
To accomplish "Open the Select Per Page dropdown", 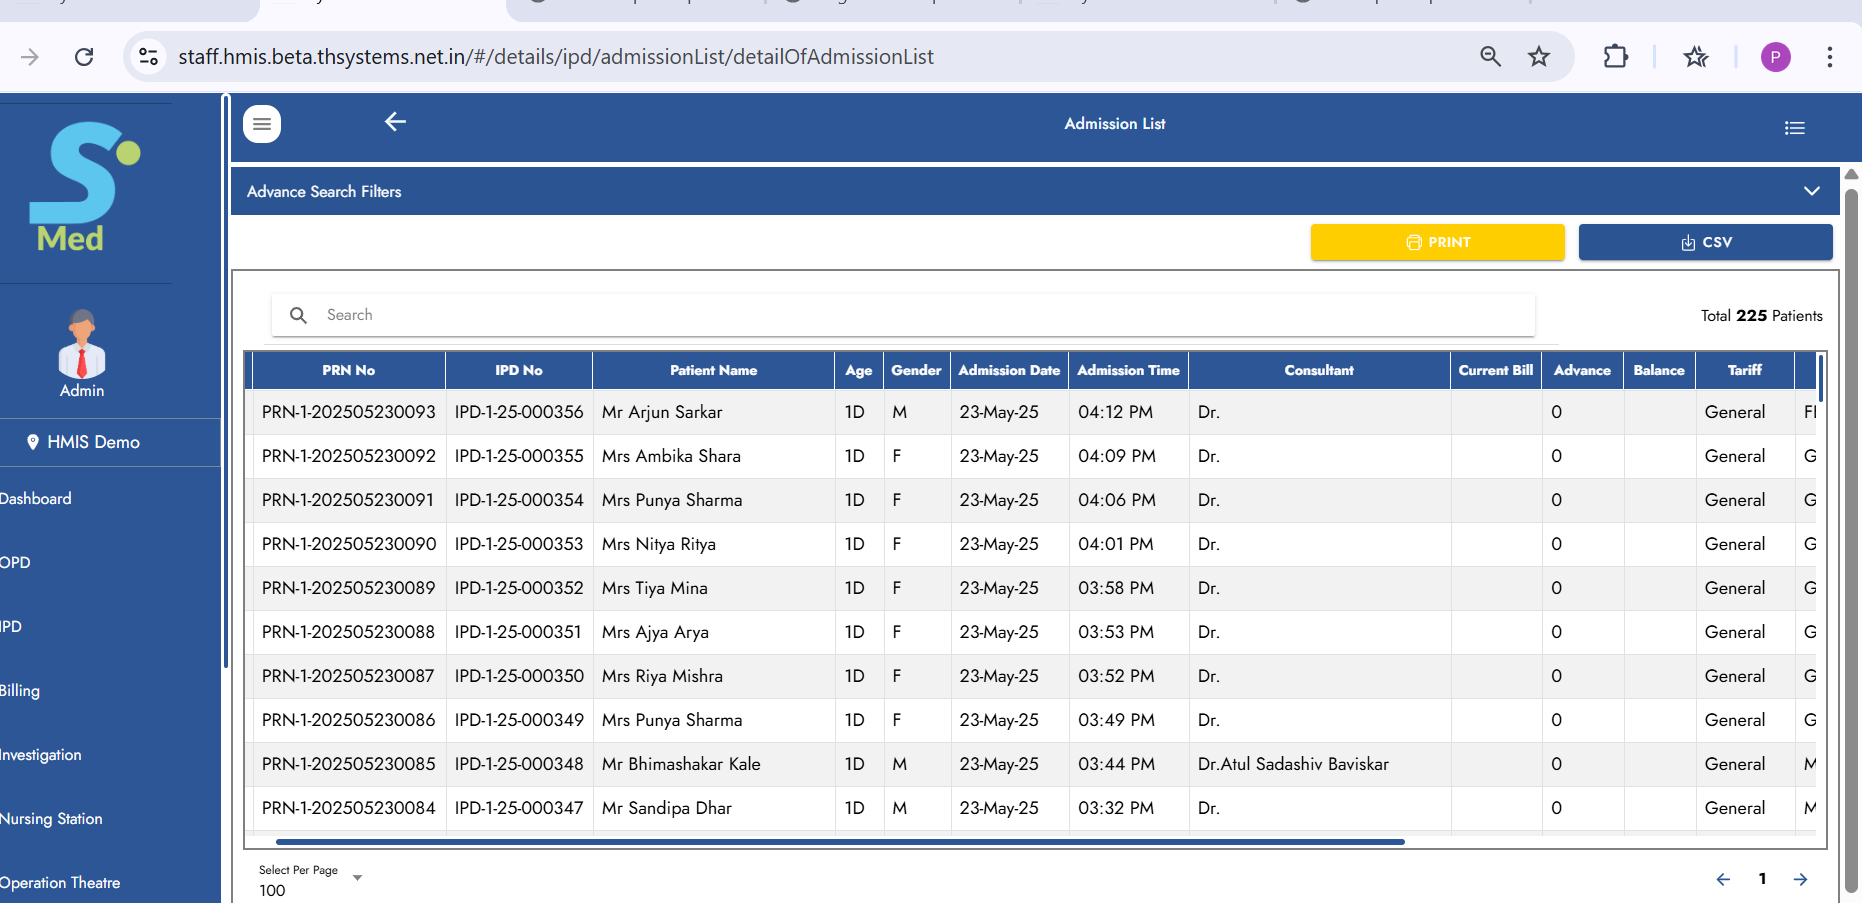I will (310, 881).
